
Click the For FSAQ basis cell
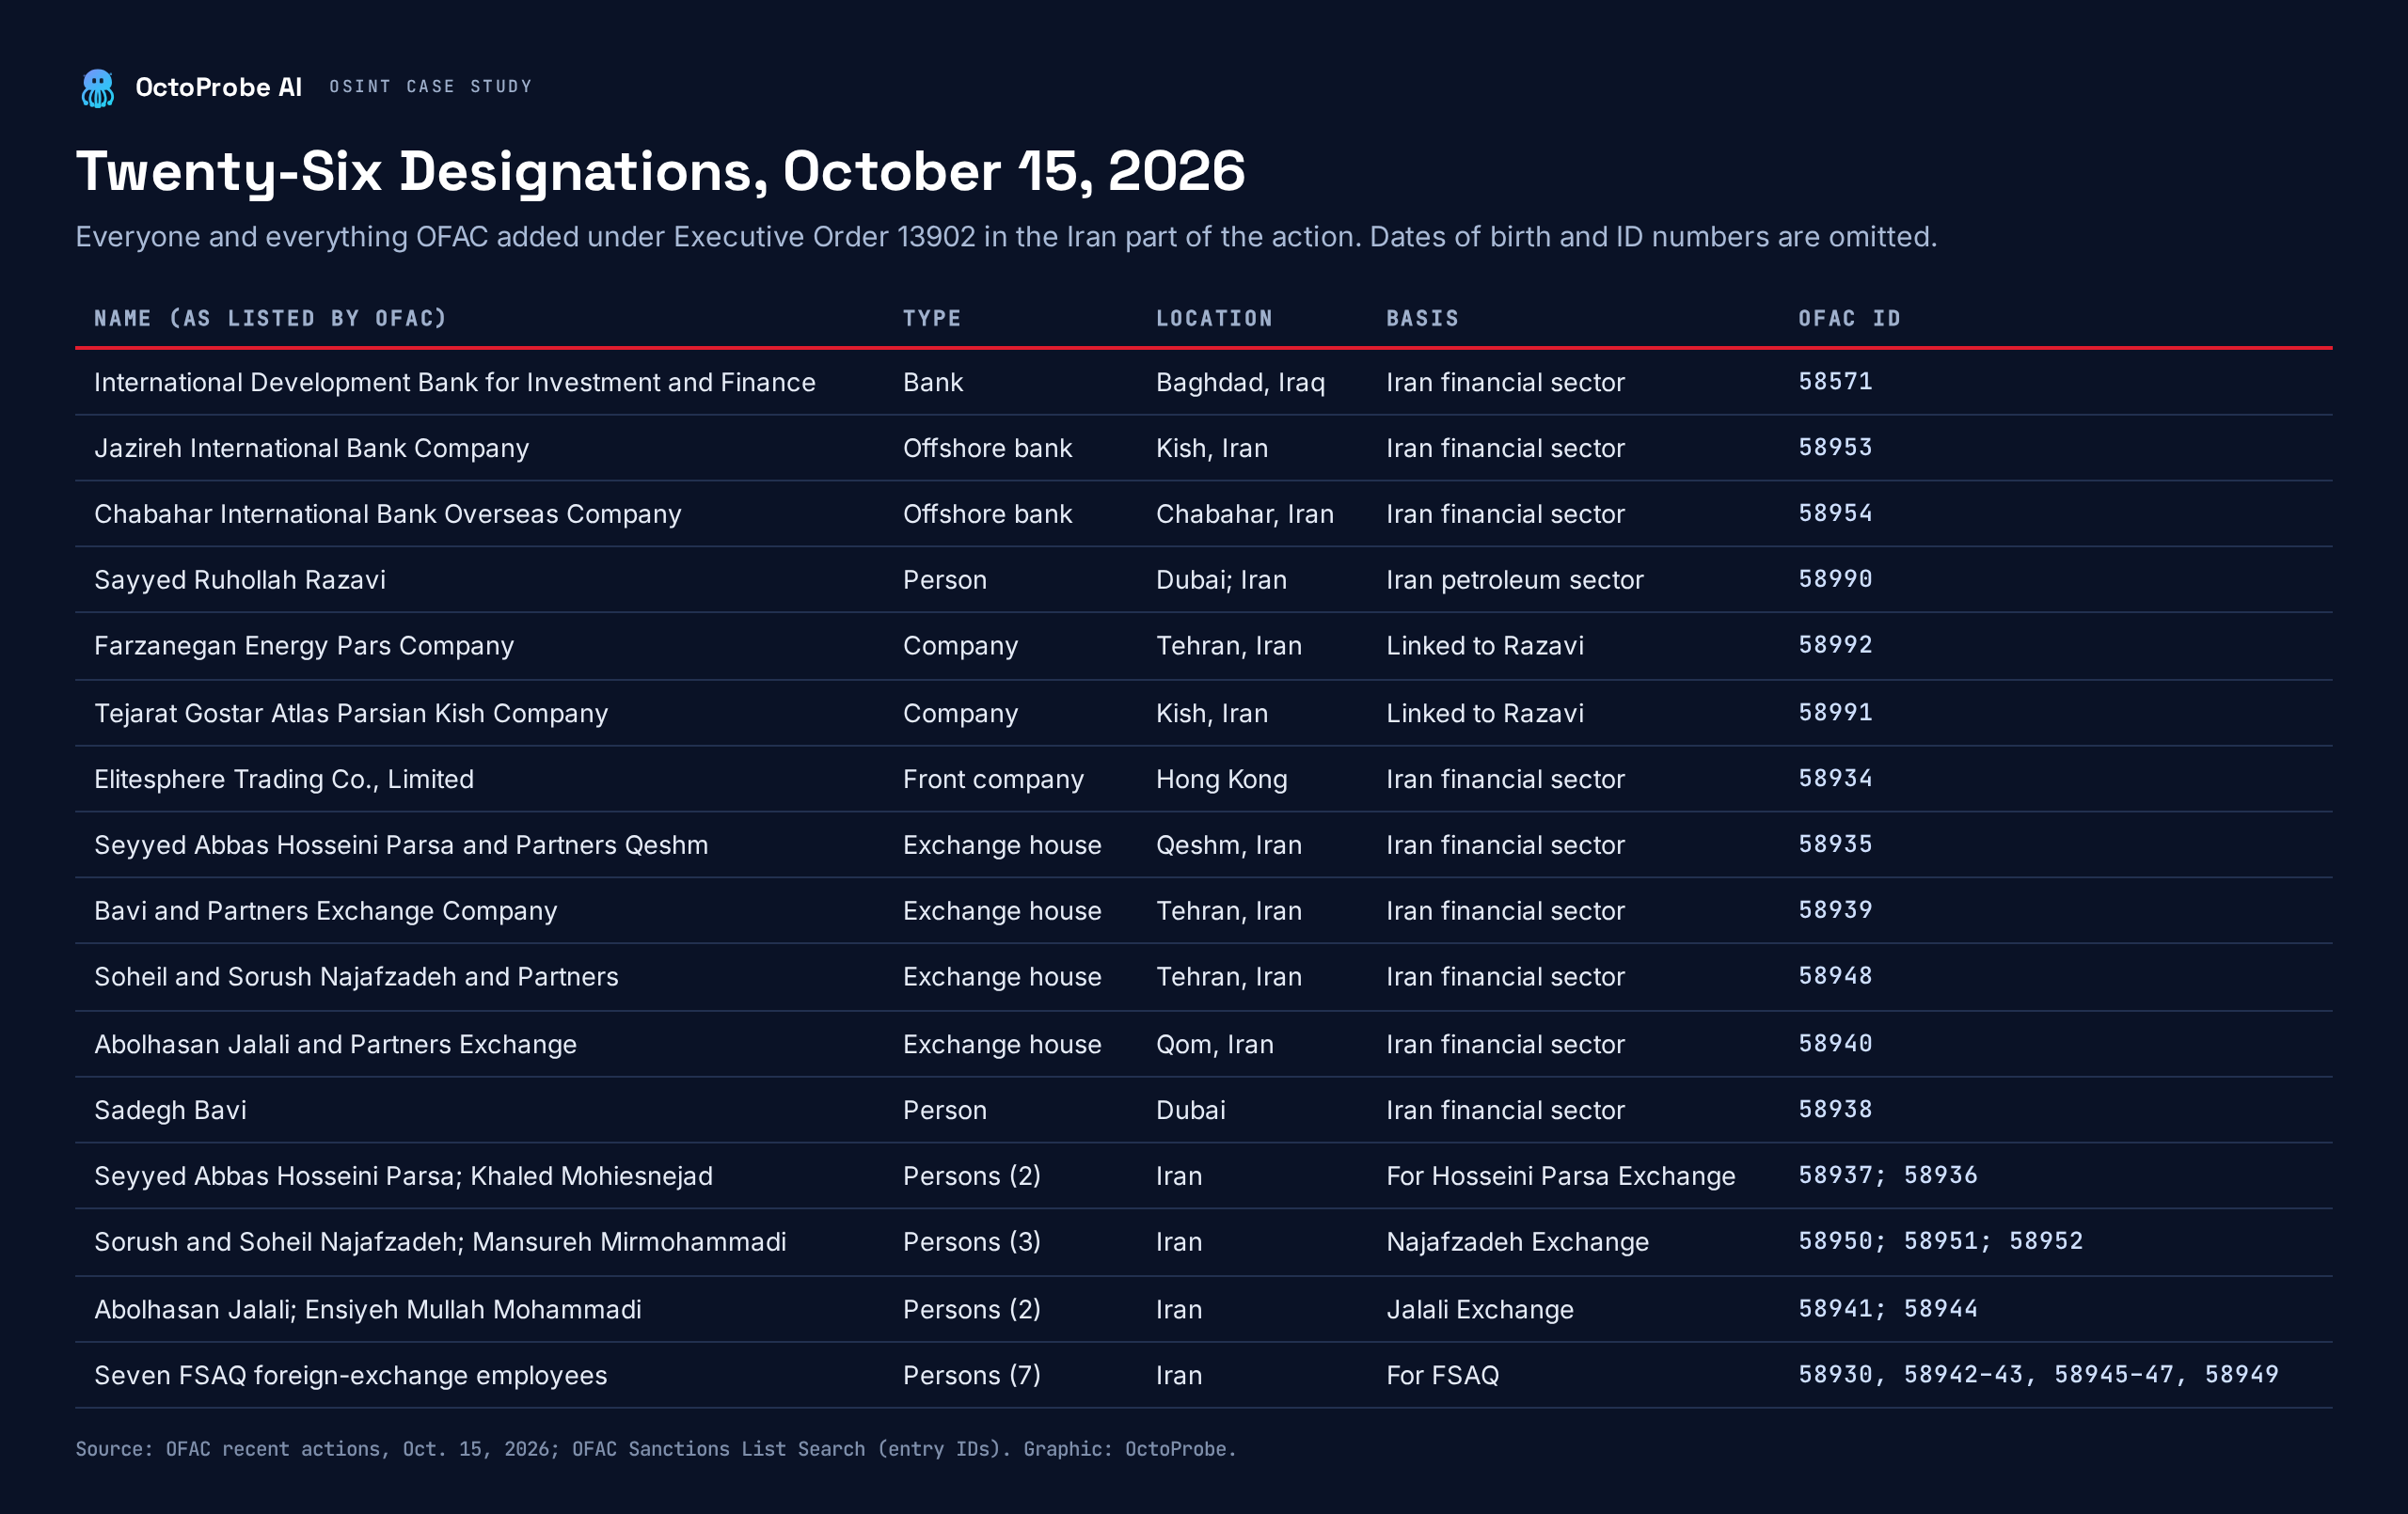click(1442, 1375)
